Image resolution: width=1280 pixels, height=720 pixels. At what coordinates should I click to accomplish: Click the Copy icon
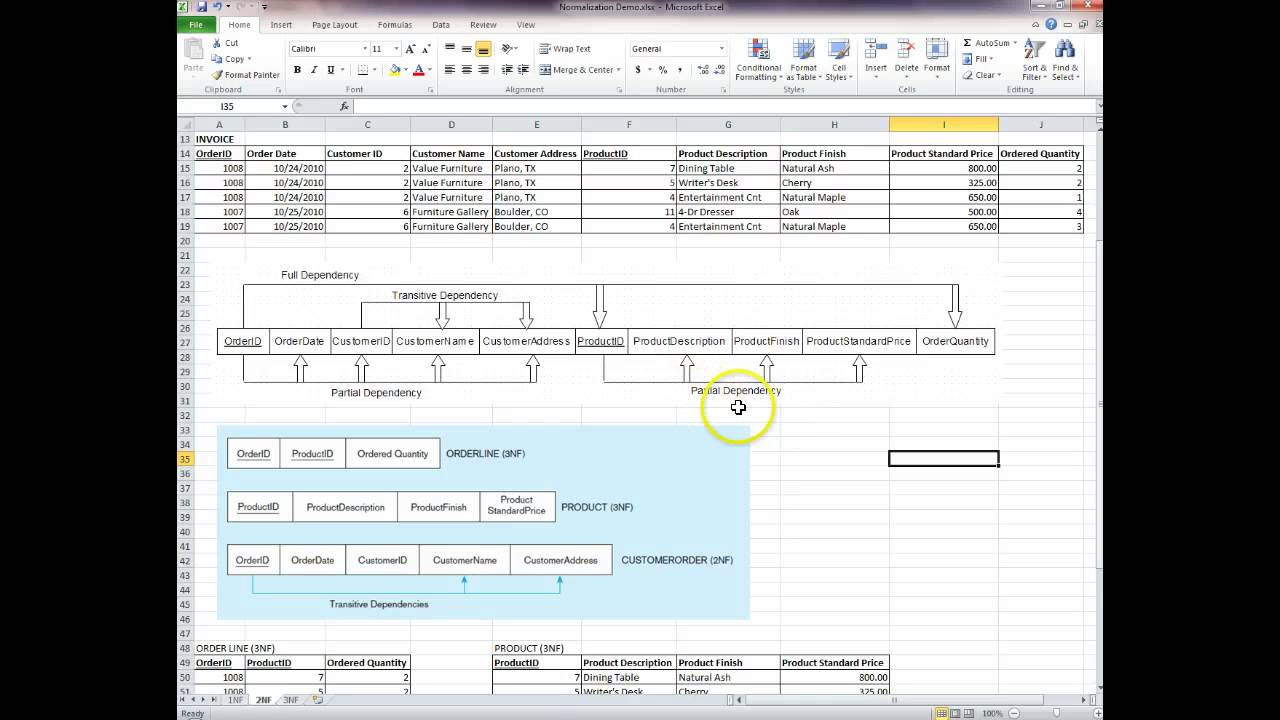217,59
